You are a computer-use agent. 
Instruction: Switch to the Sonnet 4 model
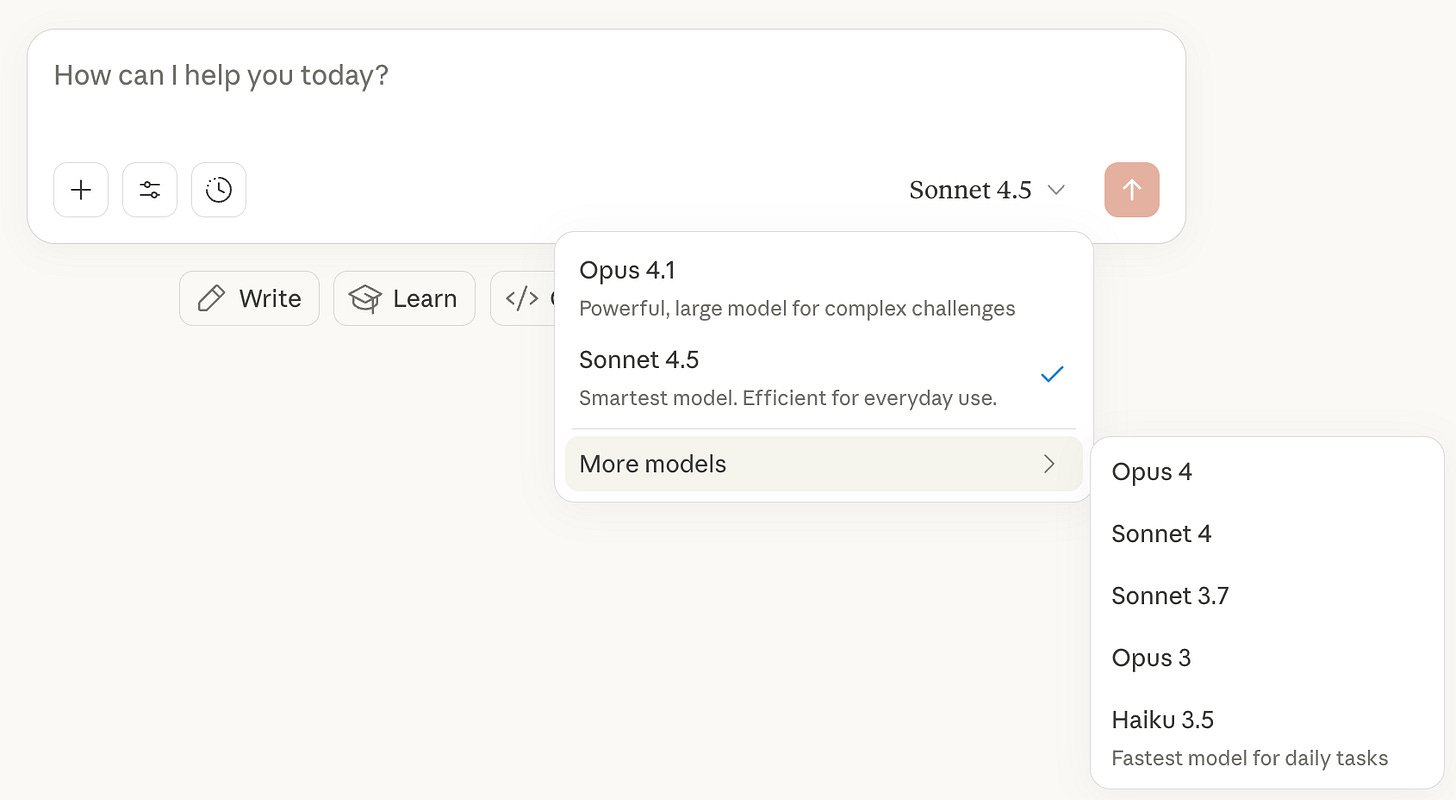click(1161, 534)
